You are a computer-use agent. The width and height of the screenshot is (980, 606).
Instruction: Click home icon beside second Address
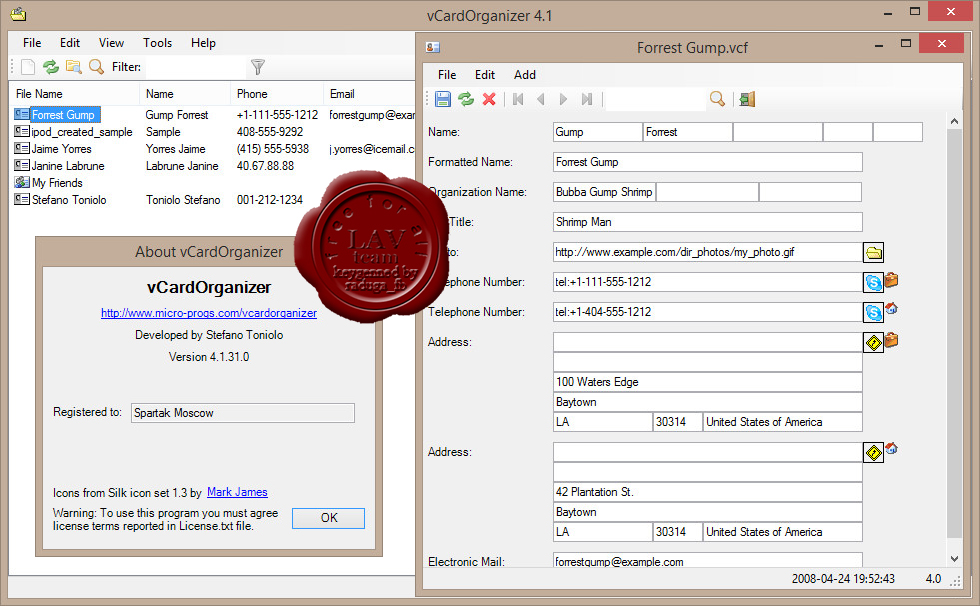click(892, 449)
